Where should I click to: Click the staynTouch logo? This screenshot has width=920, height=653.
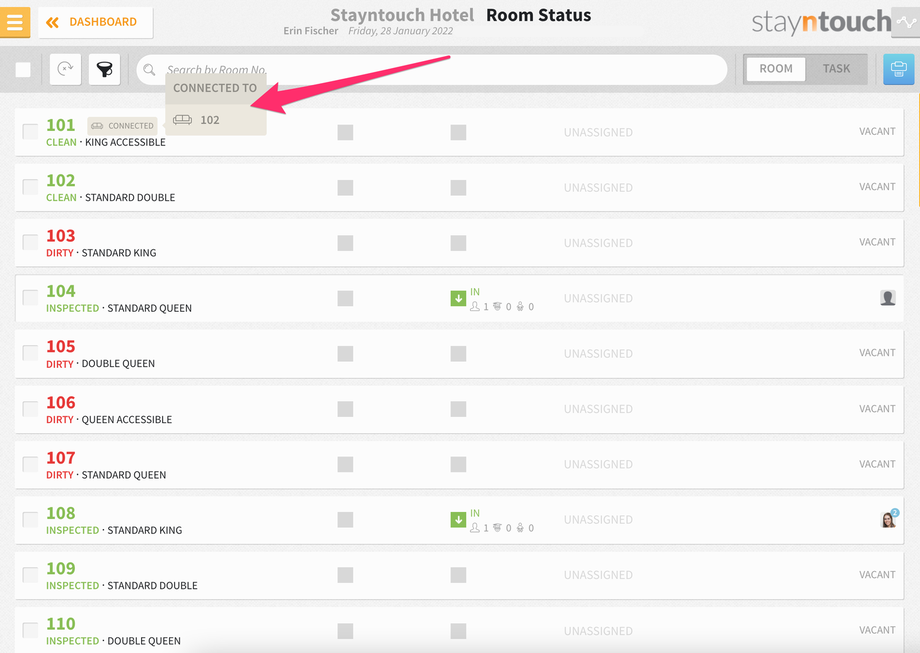point(821,22)
